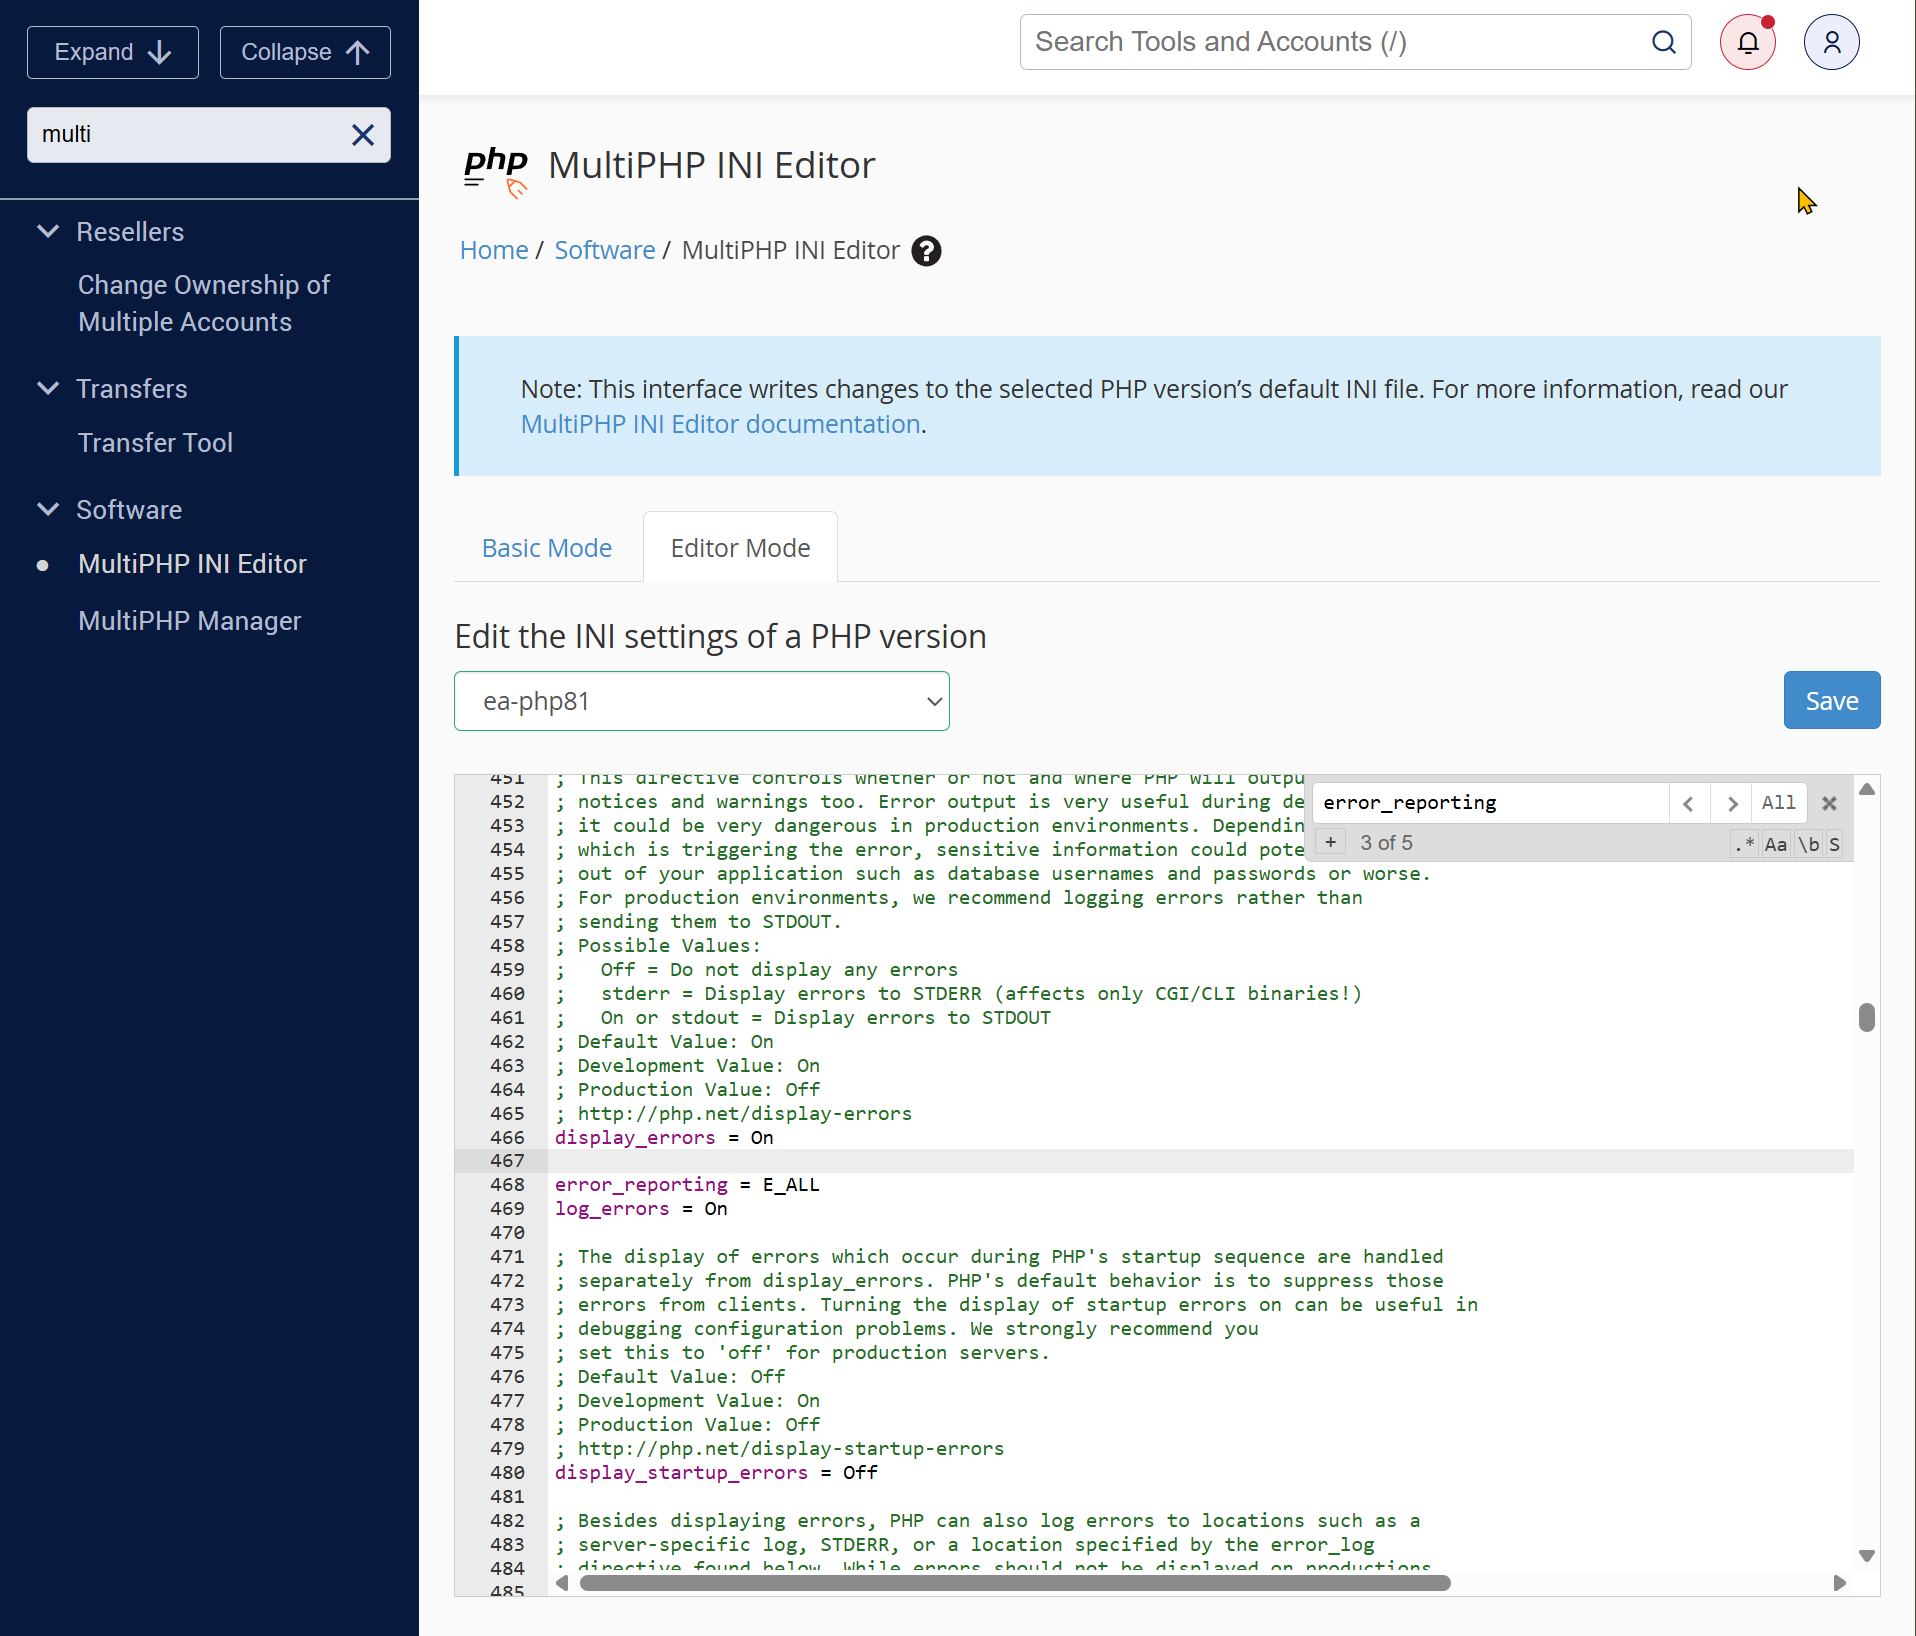Viewport: 1916px width, 1636px height.
Task: Open MultiPHP INI Editor documentation link
Action: tap(720, 424)
